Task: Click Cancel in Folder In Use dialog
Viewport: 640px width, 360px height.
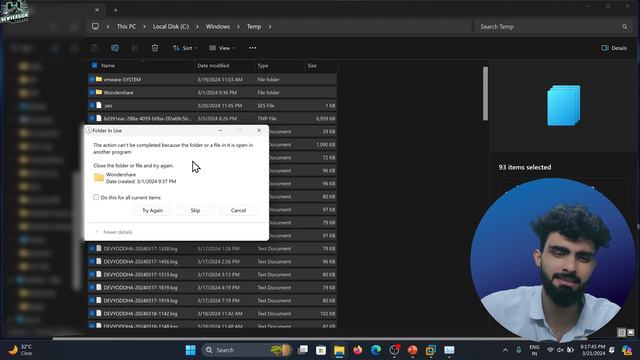Action: tap(238, 210)
